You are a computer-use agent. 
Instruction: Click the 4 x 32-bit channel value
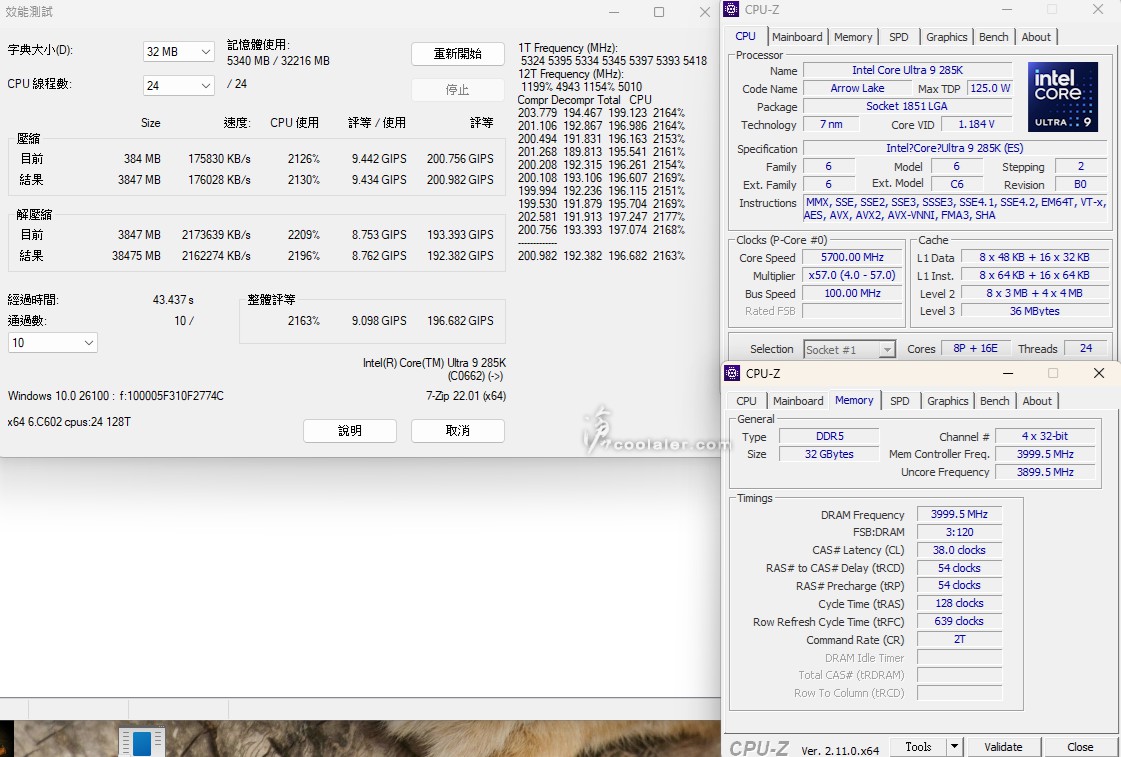click(1045, 436)
